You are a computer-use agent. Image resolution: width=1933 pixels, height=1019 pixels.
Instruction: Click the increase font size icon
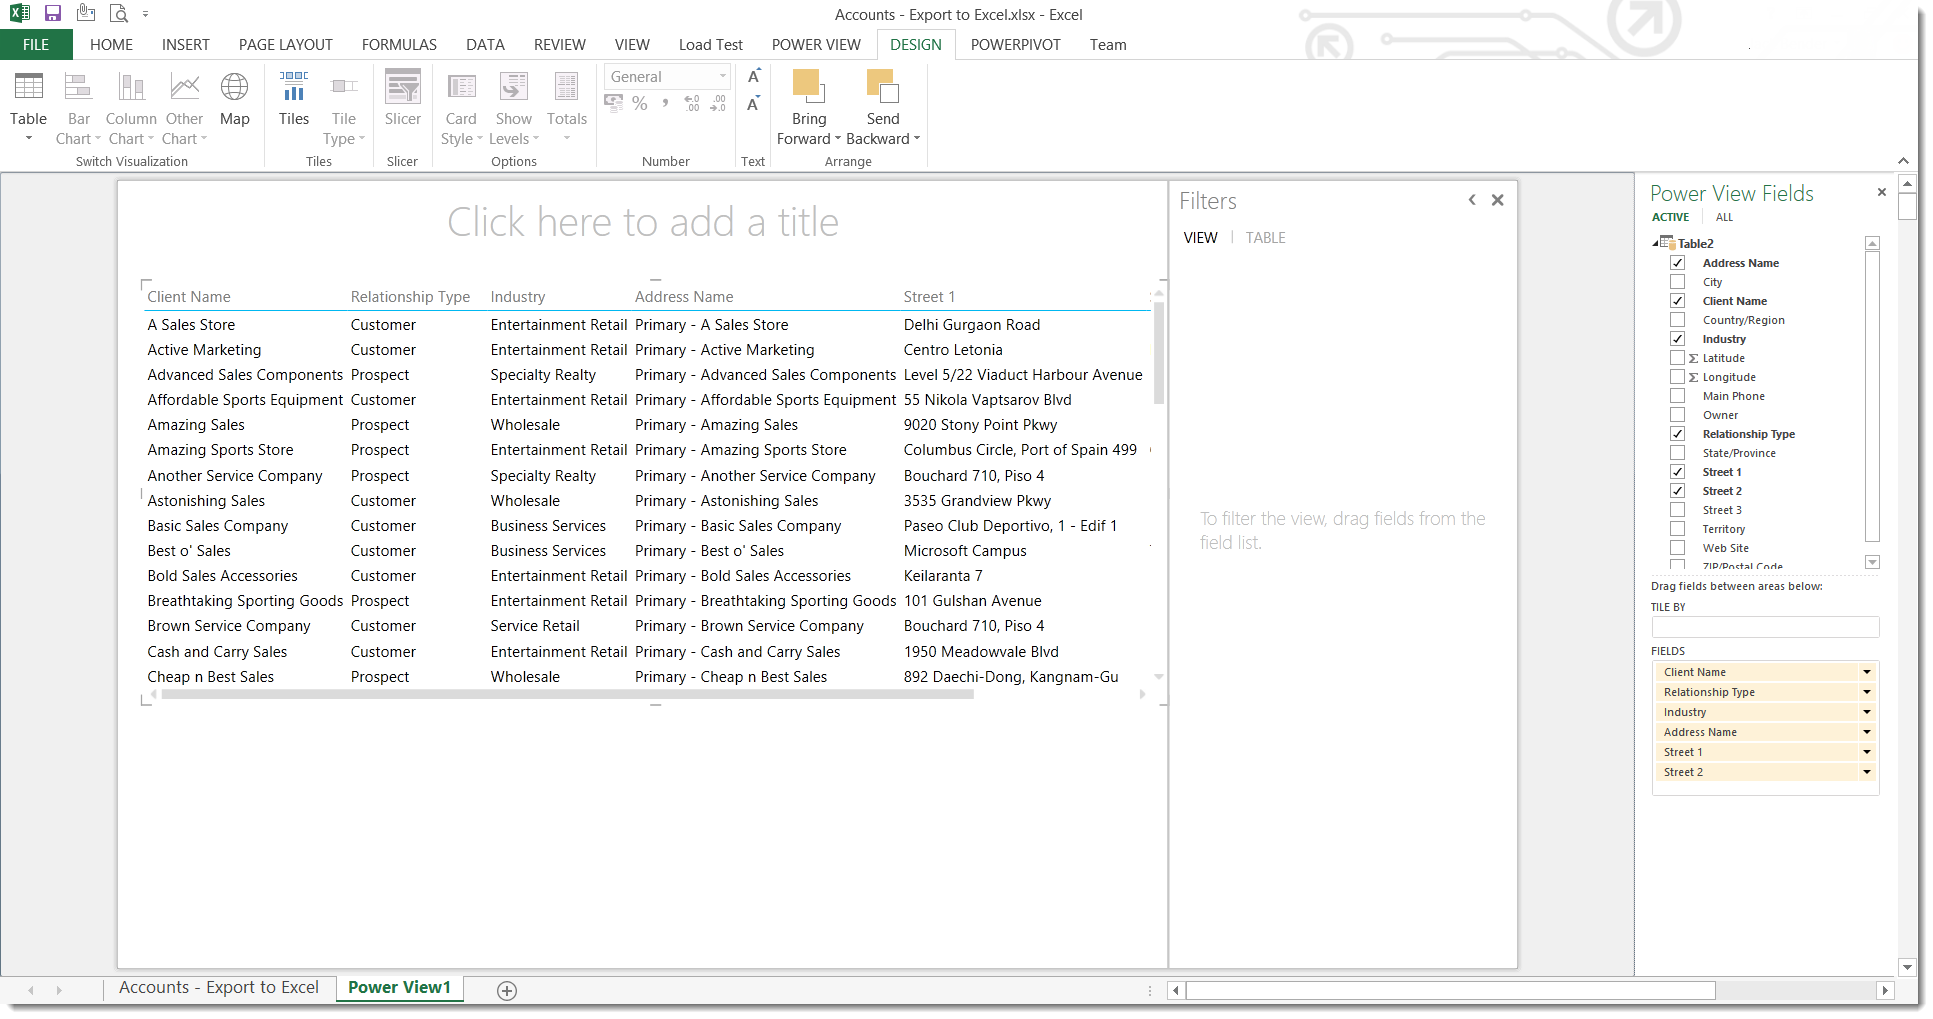(x=754, y=77)
